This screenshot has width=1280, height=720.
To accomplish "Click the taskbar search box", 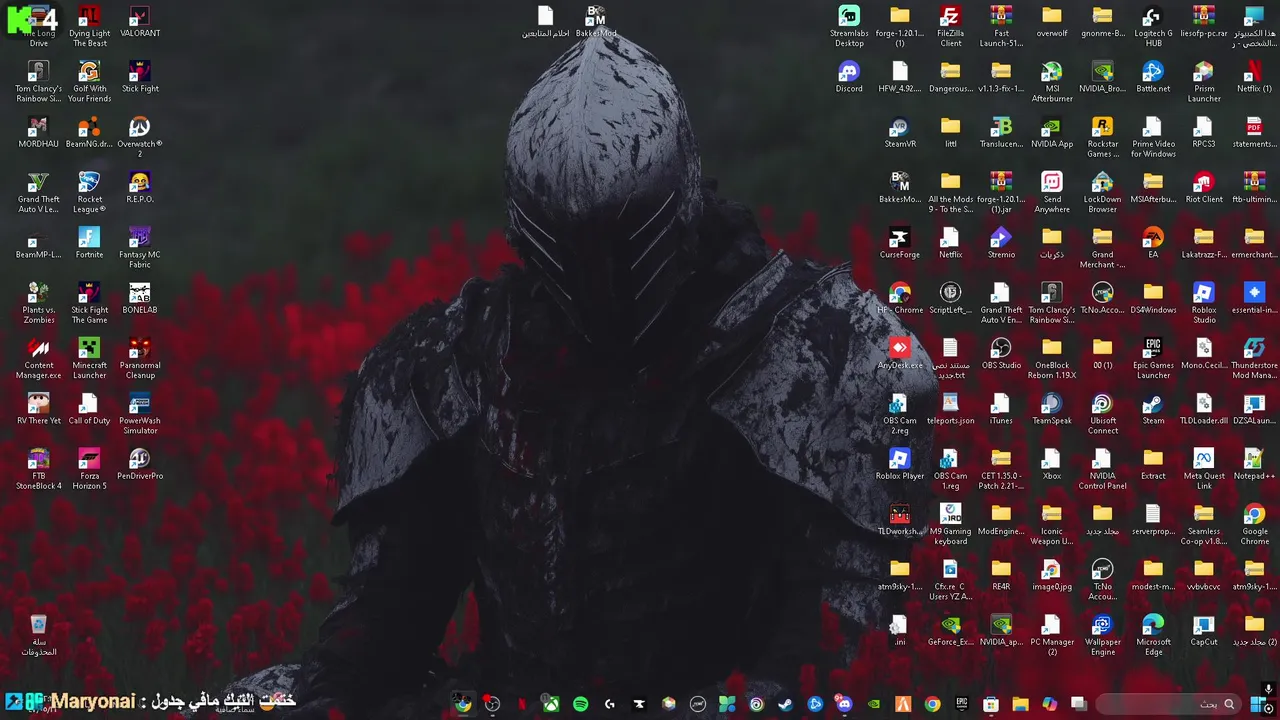I will tap(1169, 704).
